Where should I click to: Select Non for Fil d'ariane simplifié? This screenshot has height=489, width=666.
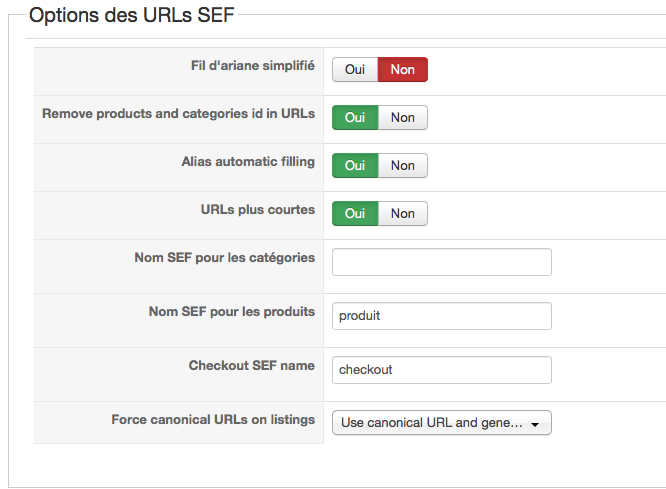[403, 69]
